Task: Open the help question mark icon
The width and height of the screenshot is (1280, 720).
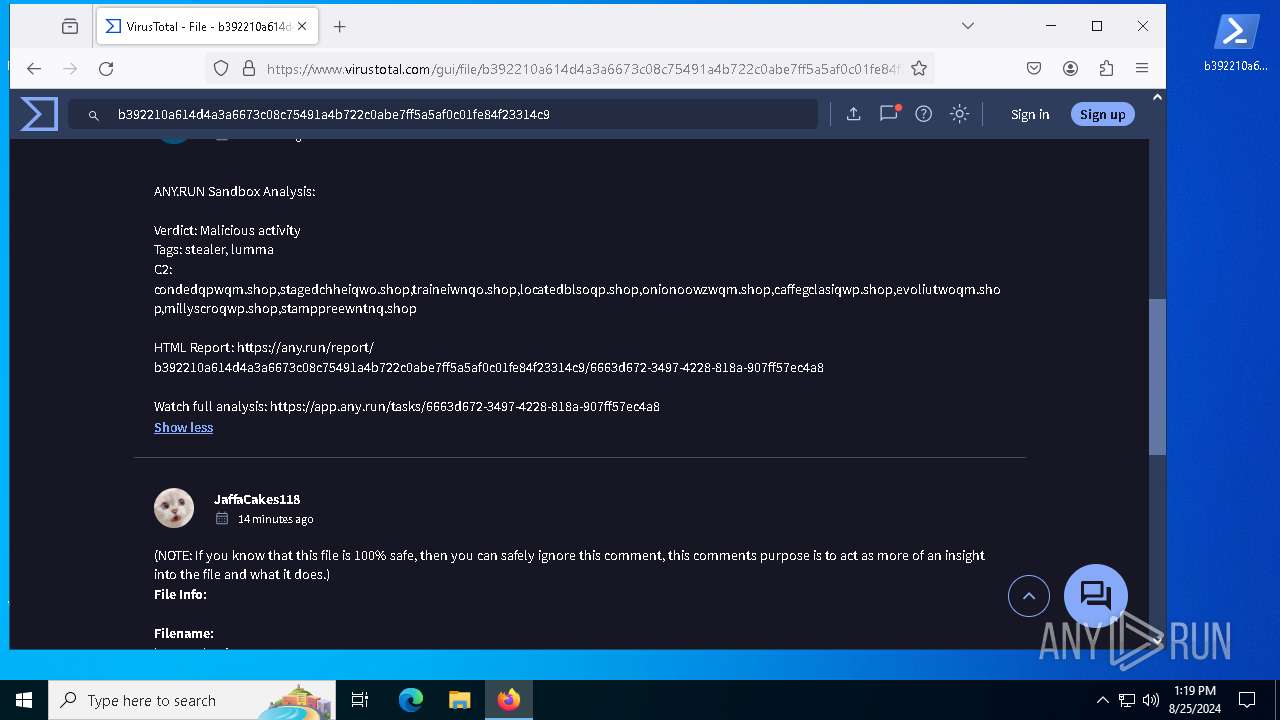Action: coord(924,114)
